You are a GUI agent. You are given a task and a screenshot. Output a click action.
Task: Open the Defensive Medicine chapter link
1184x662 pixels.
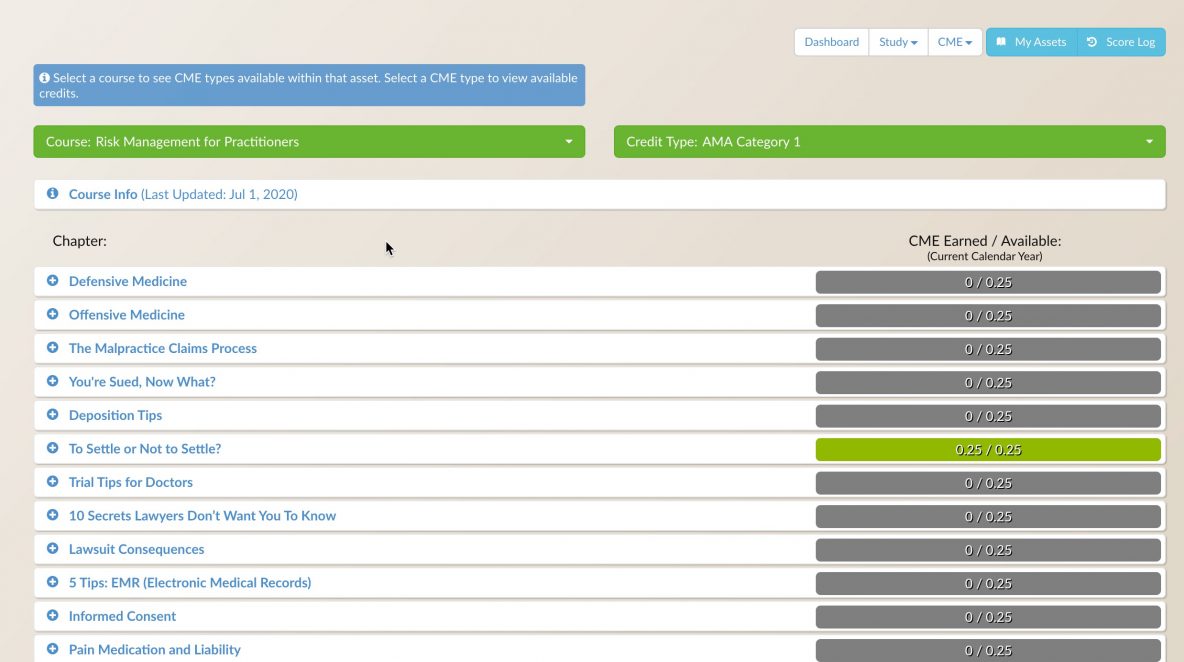pos(128,281)
